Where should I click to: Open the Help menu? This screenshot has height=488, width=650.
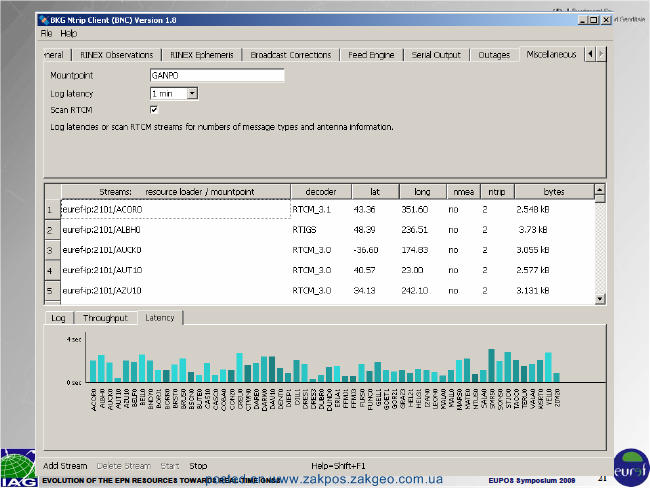coord(68,34)
